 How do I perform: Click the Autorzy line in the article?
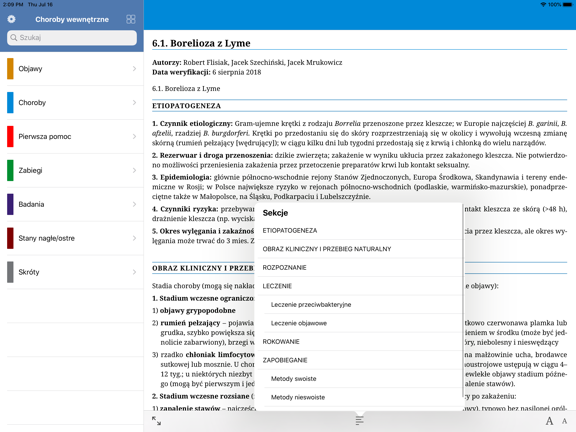[247, 62]
